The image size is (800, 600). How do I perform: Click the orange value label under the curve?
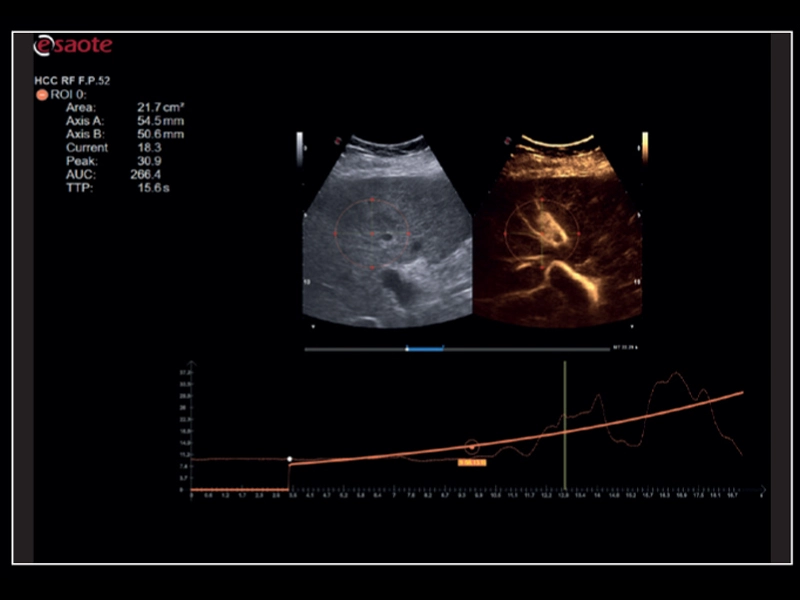coord(471,463)
